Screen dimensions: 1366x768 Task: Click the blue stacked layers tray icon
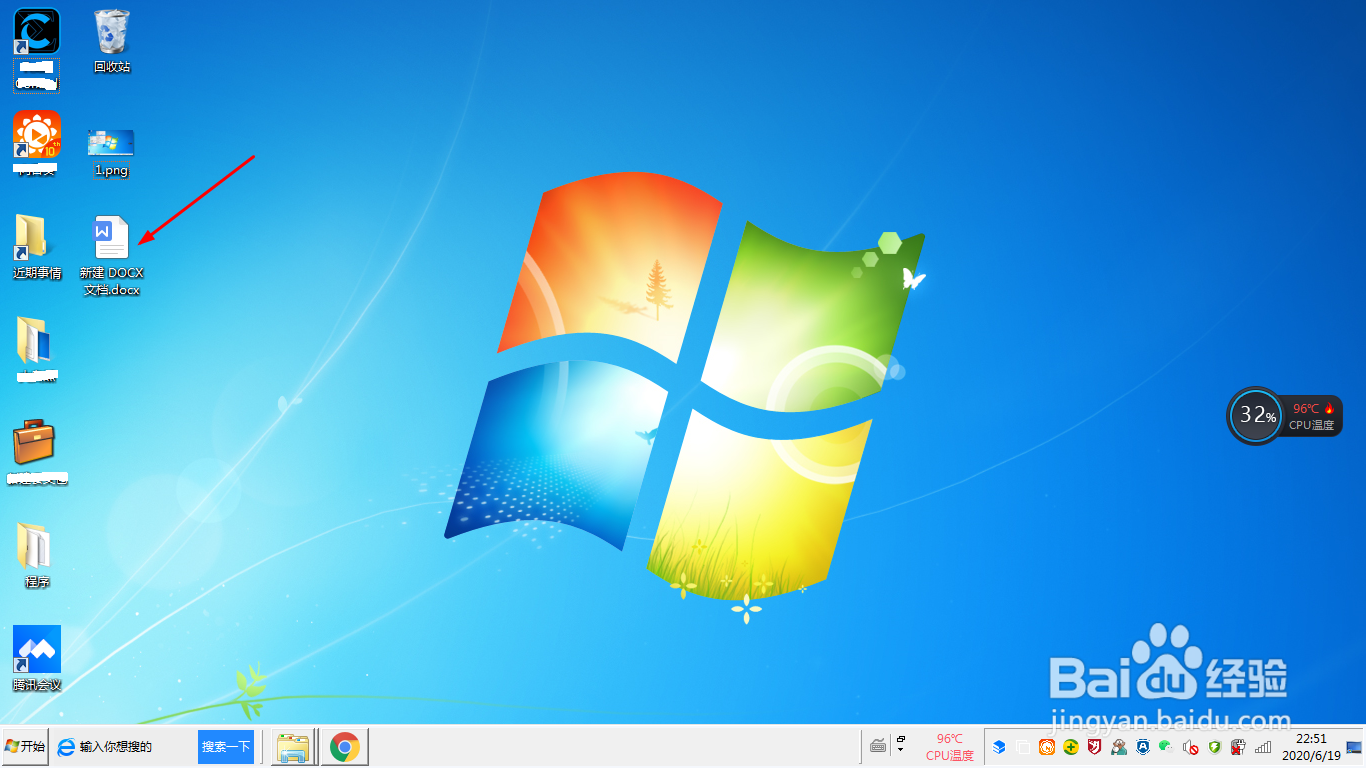pos(999,747)
